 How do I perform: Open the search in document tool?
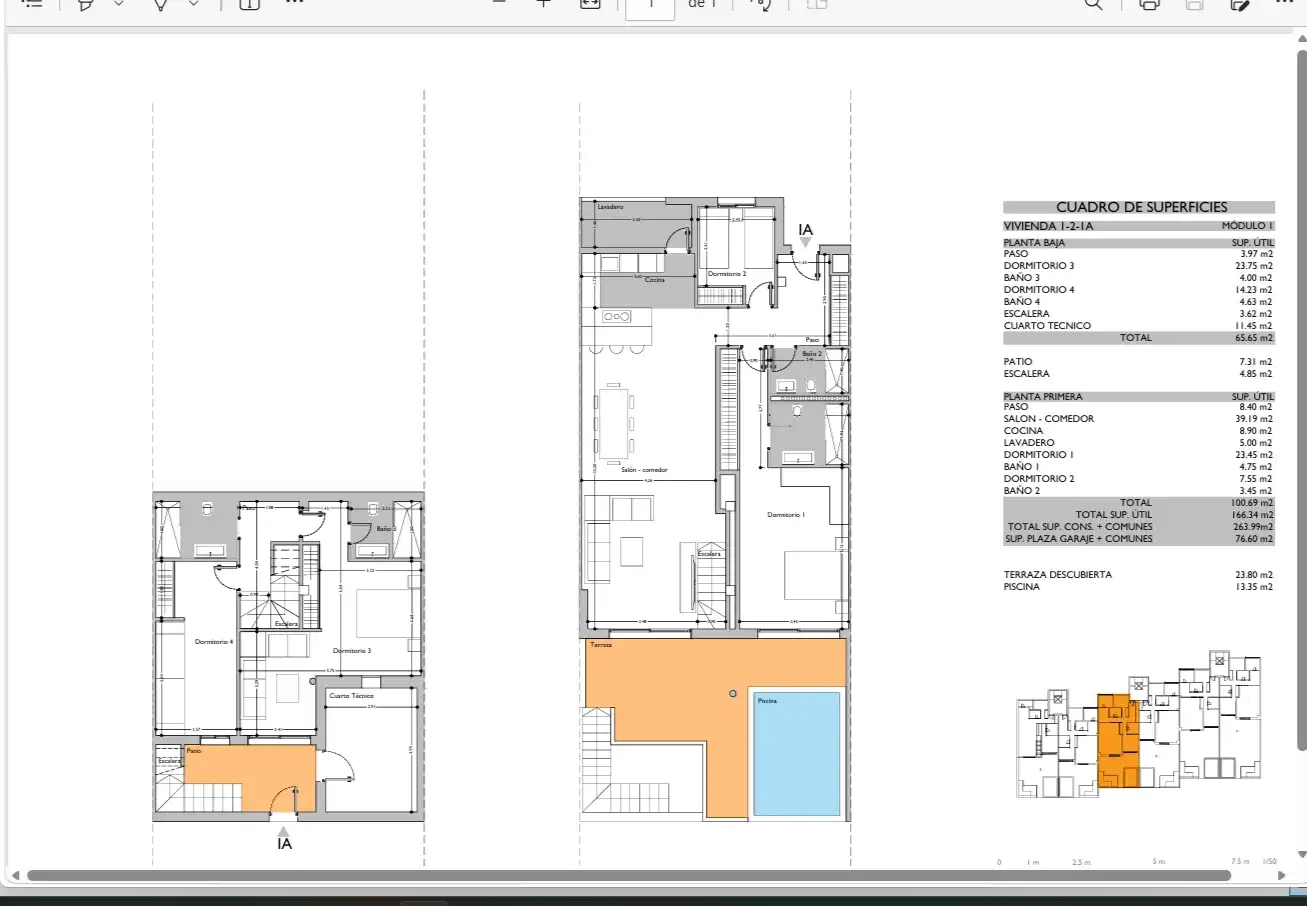pyautogui.click(x=1094, y=3)
